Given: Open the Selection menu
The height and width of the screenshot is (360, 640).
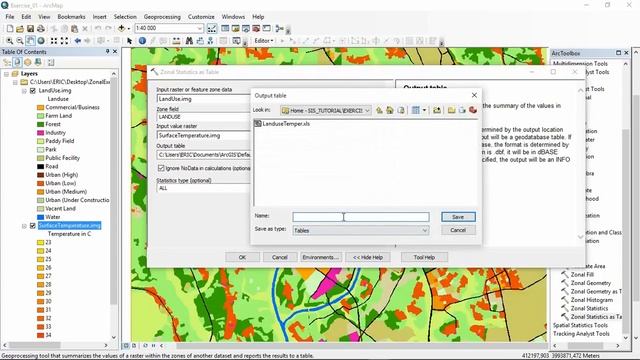Looking at the screenshot, I should tap(125, 17).
